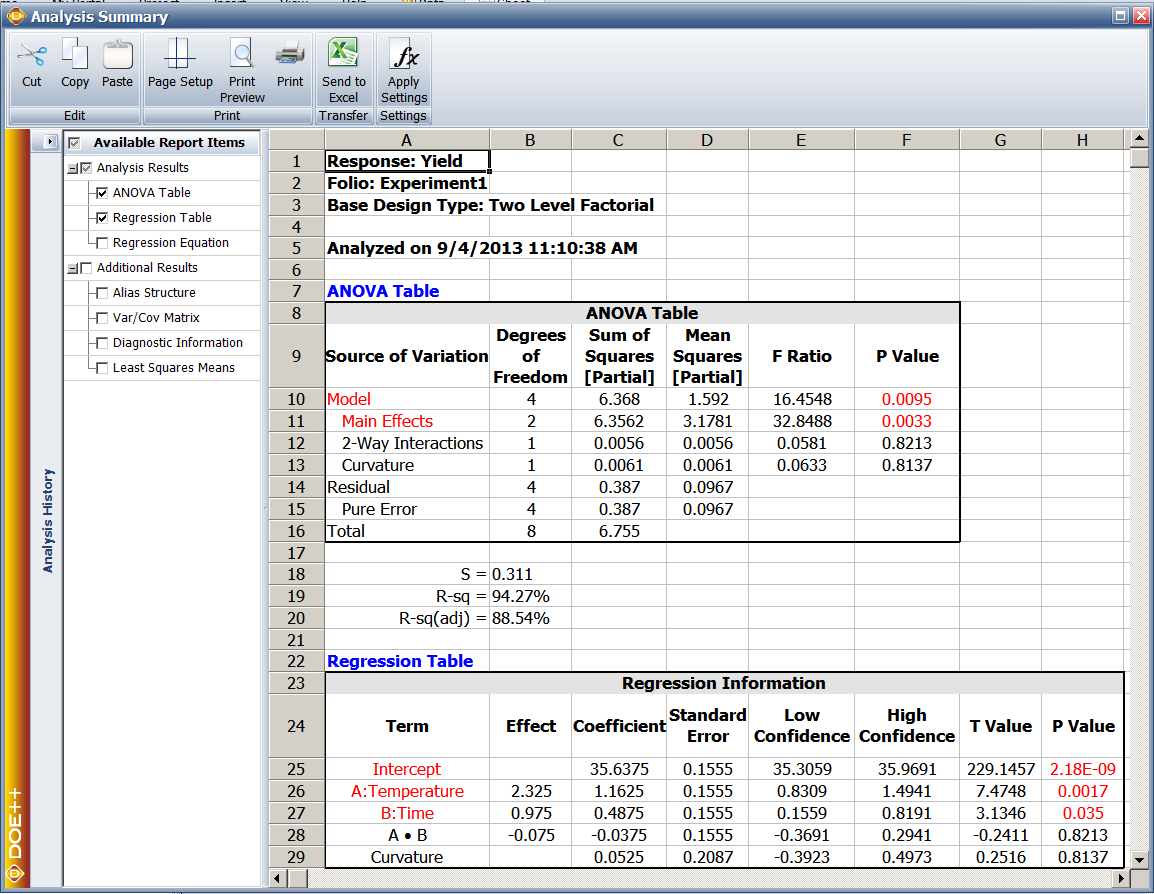Collapse the Additional Results tree node
This screenshot has height=894, width=1154.
[72, 269]
